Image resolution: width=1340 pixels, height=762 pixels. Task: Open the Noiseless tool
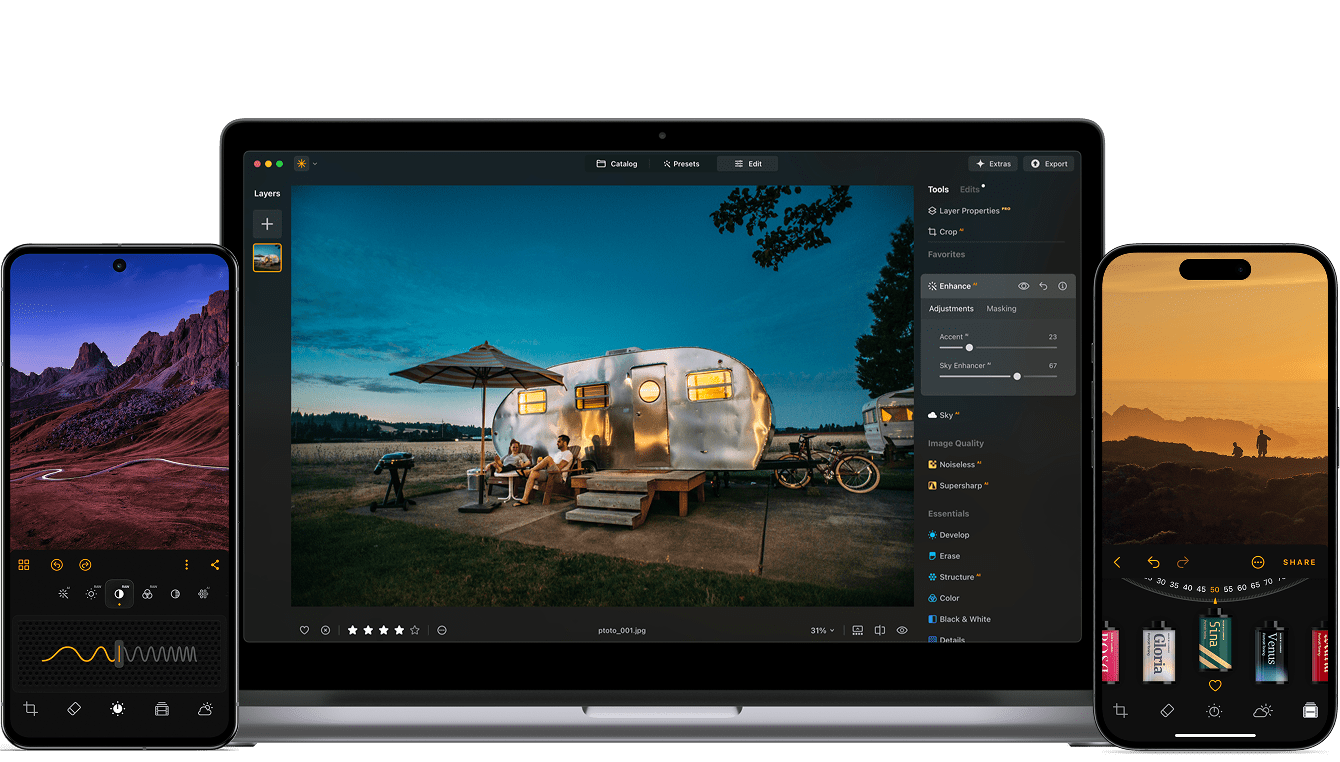955,464
